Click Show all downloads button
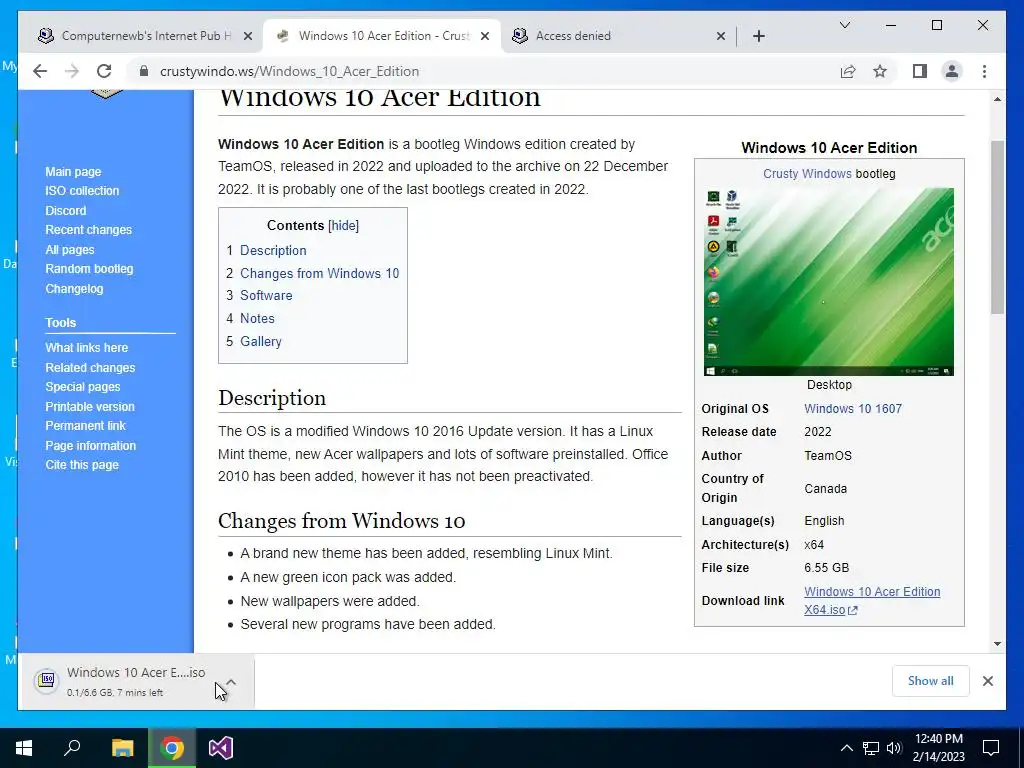 pos(931,680)
